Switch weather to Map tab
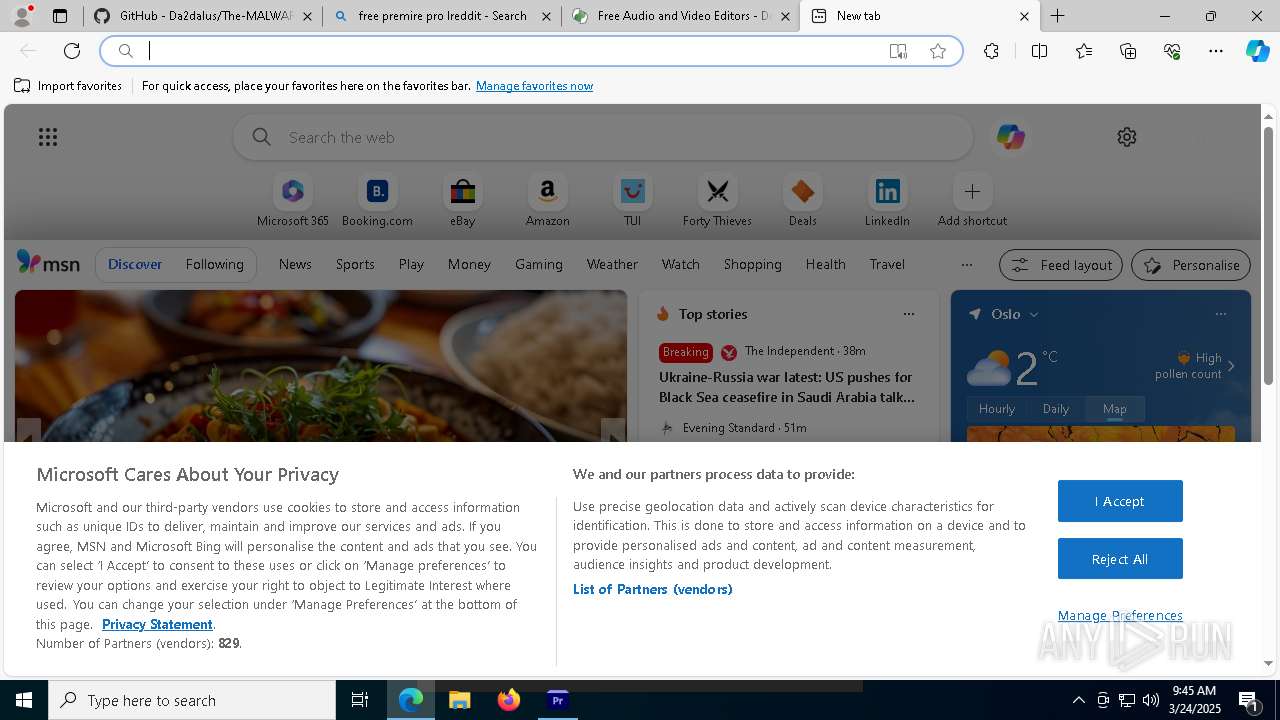This screenshot has height=720, width=1280. [1114, 408]
